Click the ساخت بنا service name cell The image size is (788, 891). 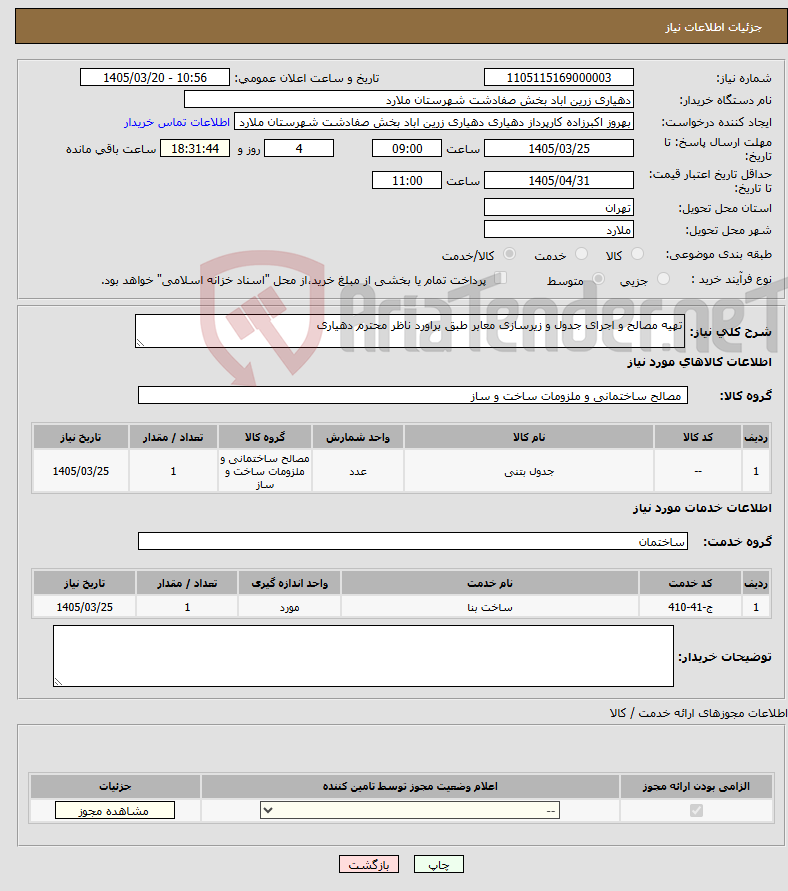[x=490, y=607]
